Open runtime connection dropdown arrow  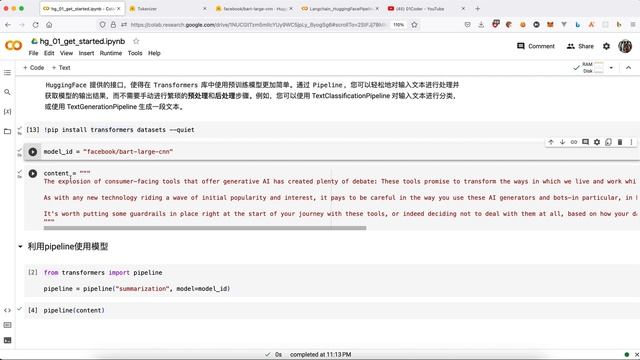point(611,68)
